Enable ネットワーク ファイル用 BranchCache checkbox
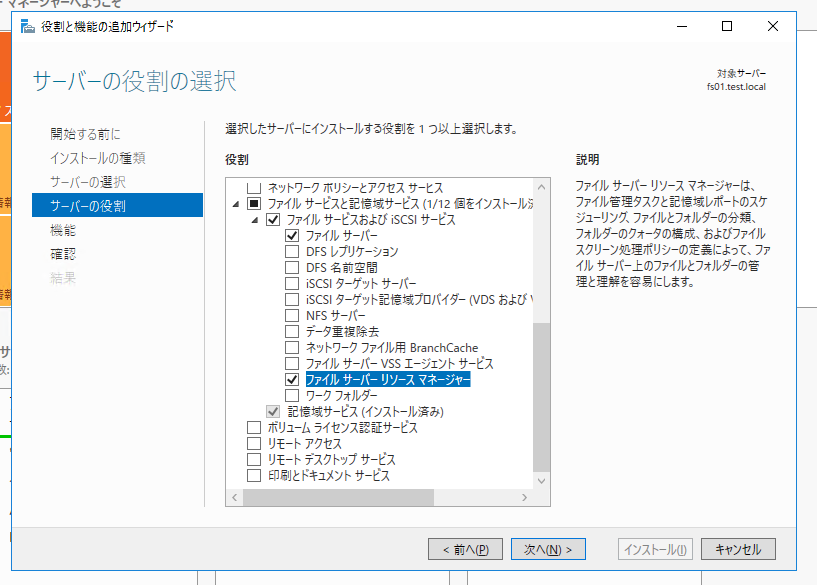The width and height of the screenshot is (817, 585). pyautogui.click(x=292, y=347)
